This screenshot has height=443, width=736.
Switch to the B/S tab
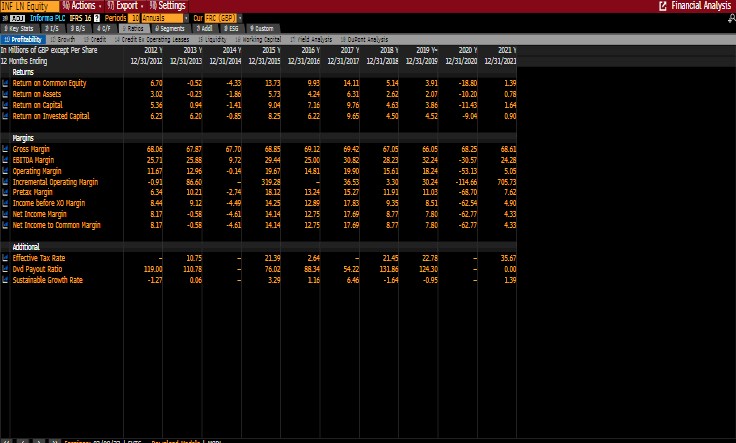[78, 29]
